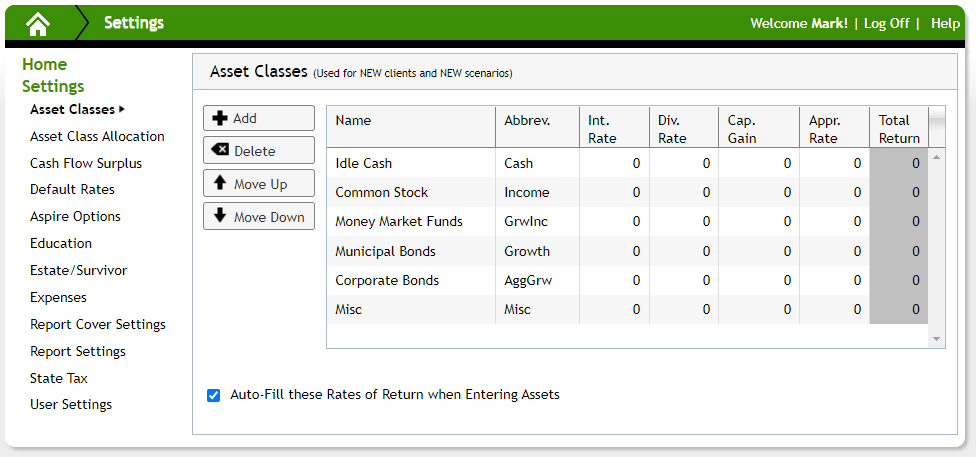976x457 pixels.
Task: Click the Delete backspace icon
Action: (x=220, y=151)
